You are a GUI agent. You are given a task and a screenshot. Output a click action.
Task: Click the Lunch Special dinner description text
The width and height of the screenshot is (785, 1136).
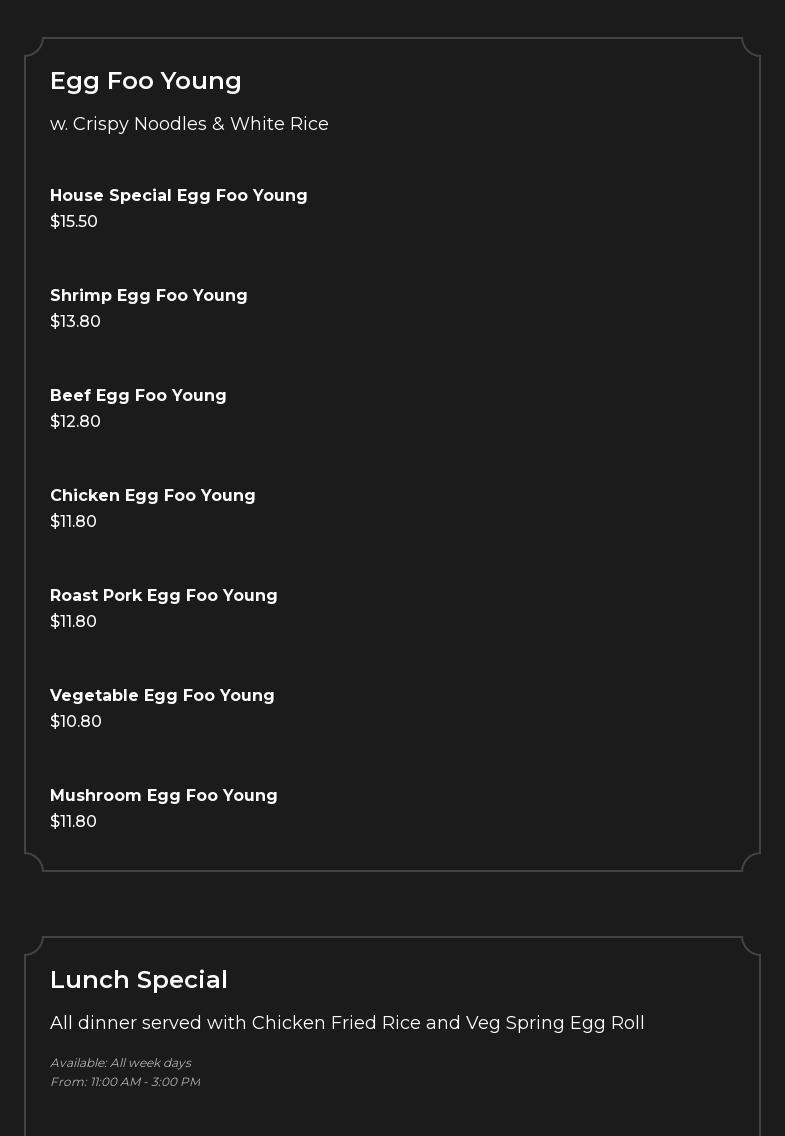[347, 1023]
